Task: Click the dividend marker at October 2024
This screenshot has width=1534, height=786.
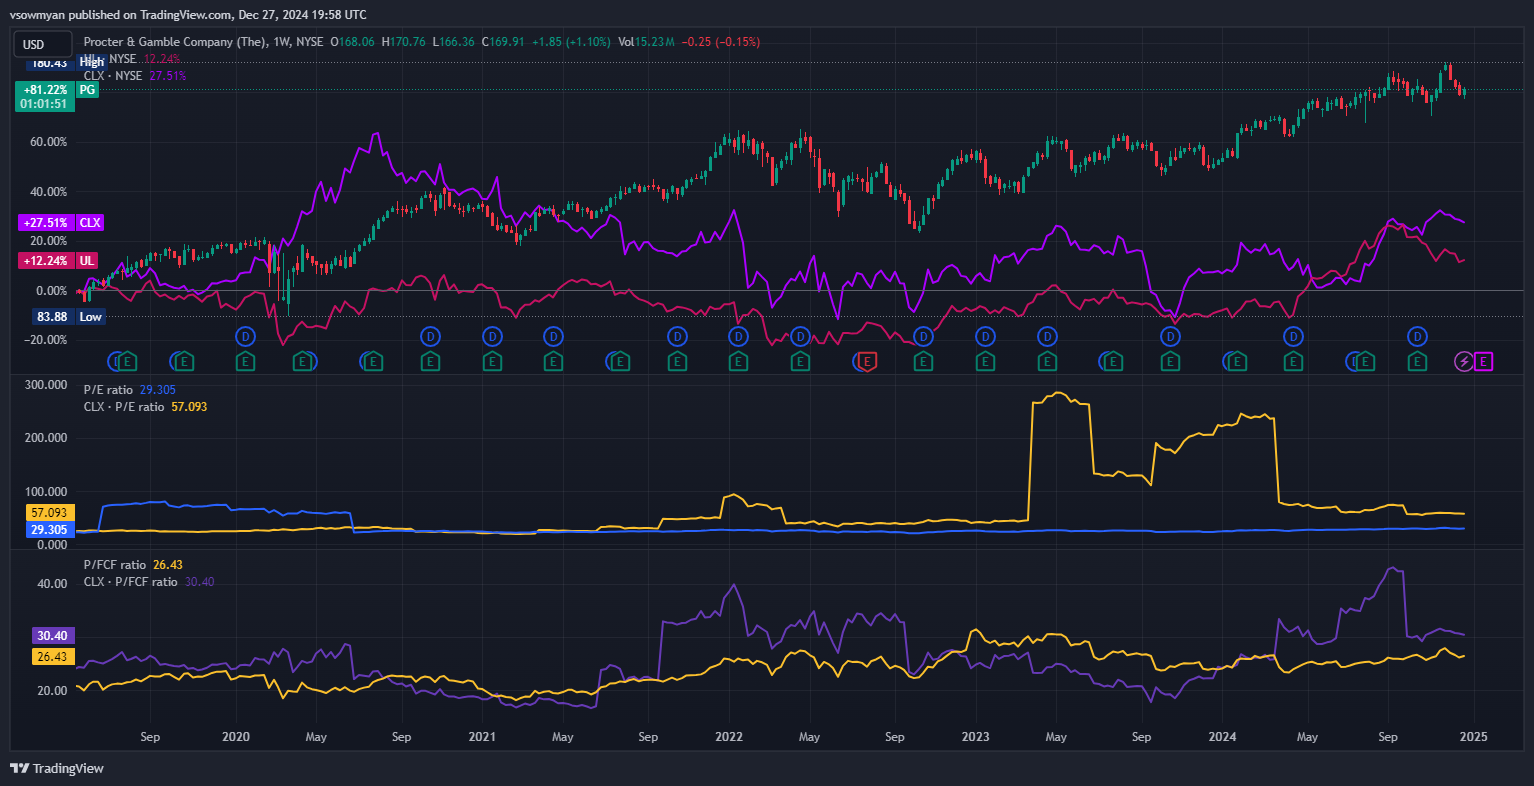Action: [x=1417, y=336]
